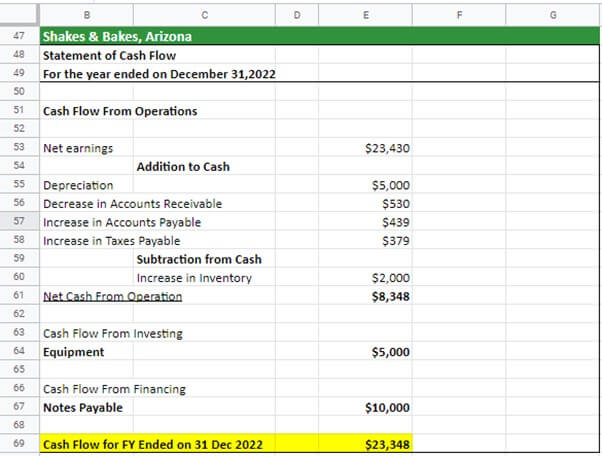
Task: Click 'Increase in Taxes Payable' cell
Action: pos(111,241)
